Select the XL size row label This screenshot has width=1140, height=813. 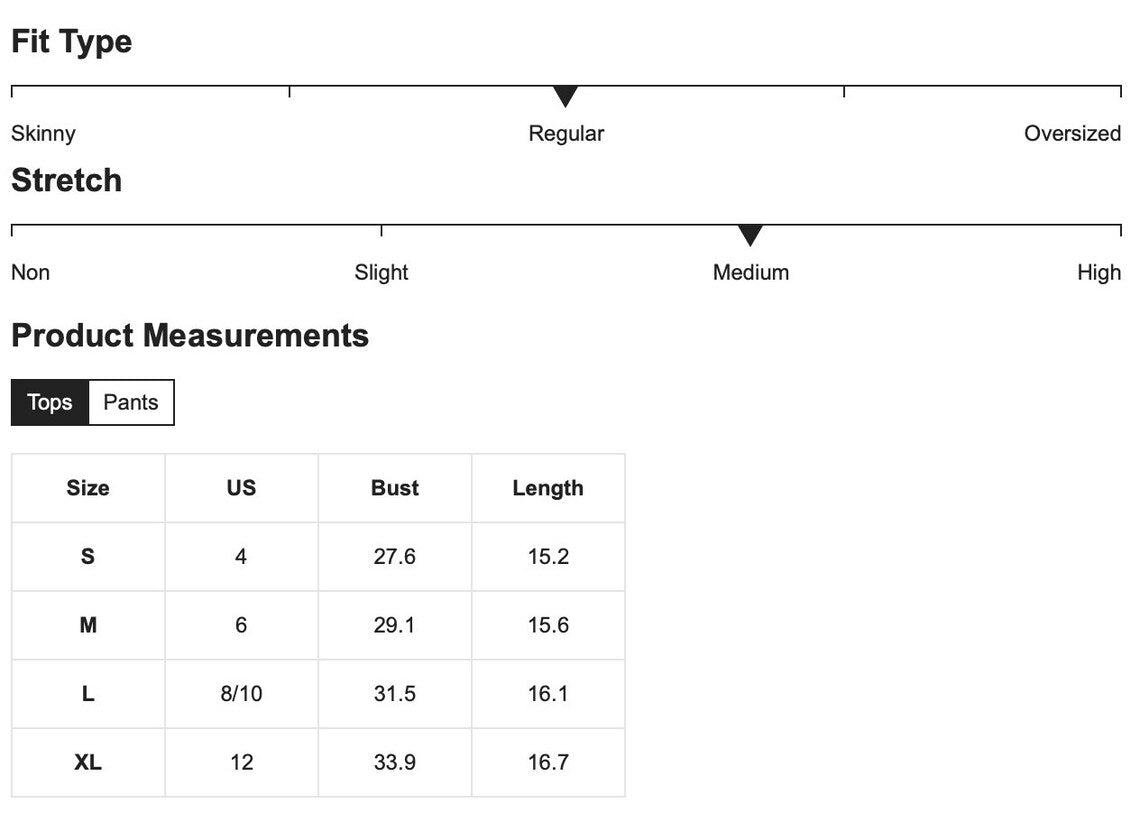[x=88, y=762]
